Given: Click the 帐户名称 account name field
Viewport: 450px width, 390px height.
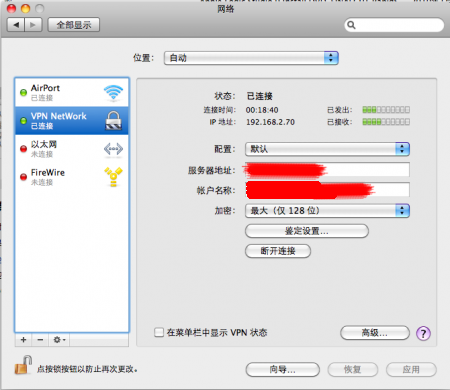Looking at the screenshot, I should pyautogui.click(x=327, y=190).
